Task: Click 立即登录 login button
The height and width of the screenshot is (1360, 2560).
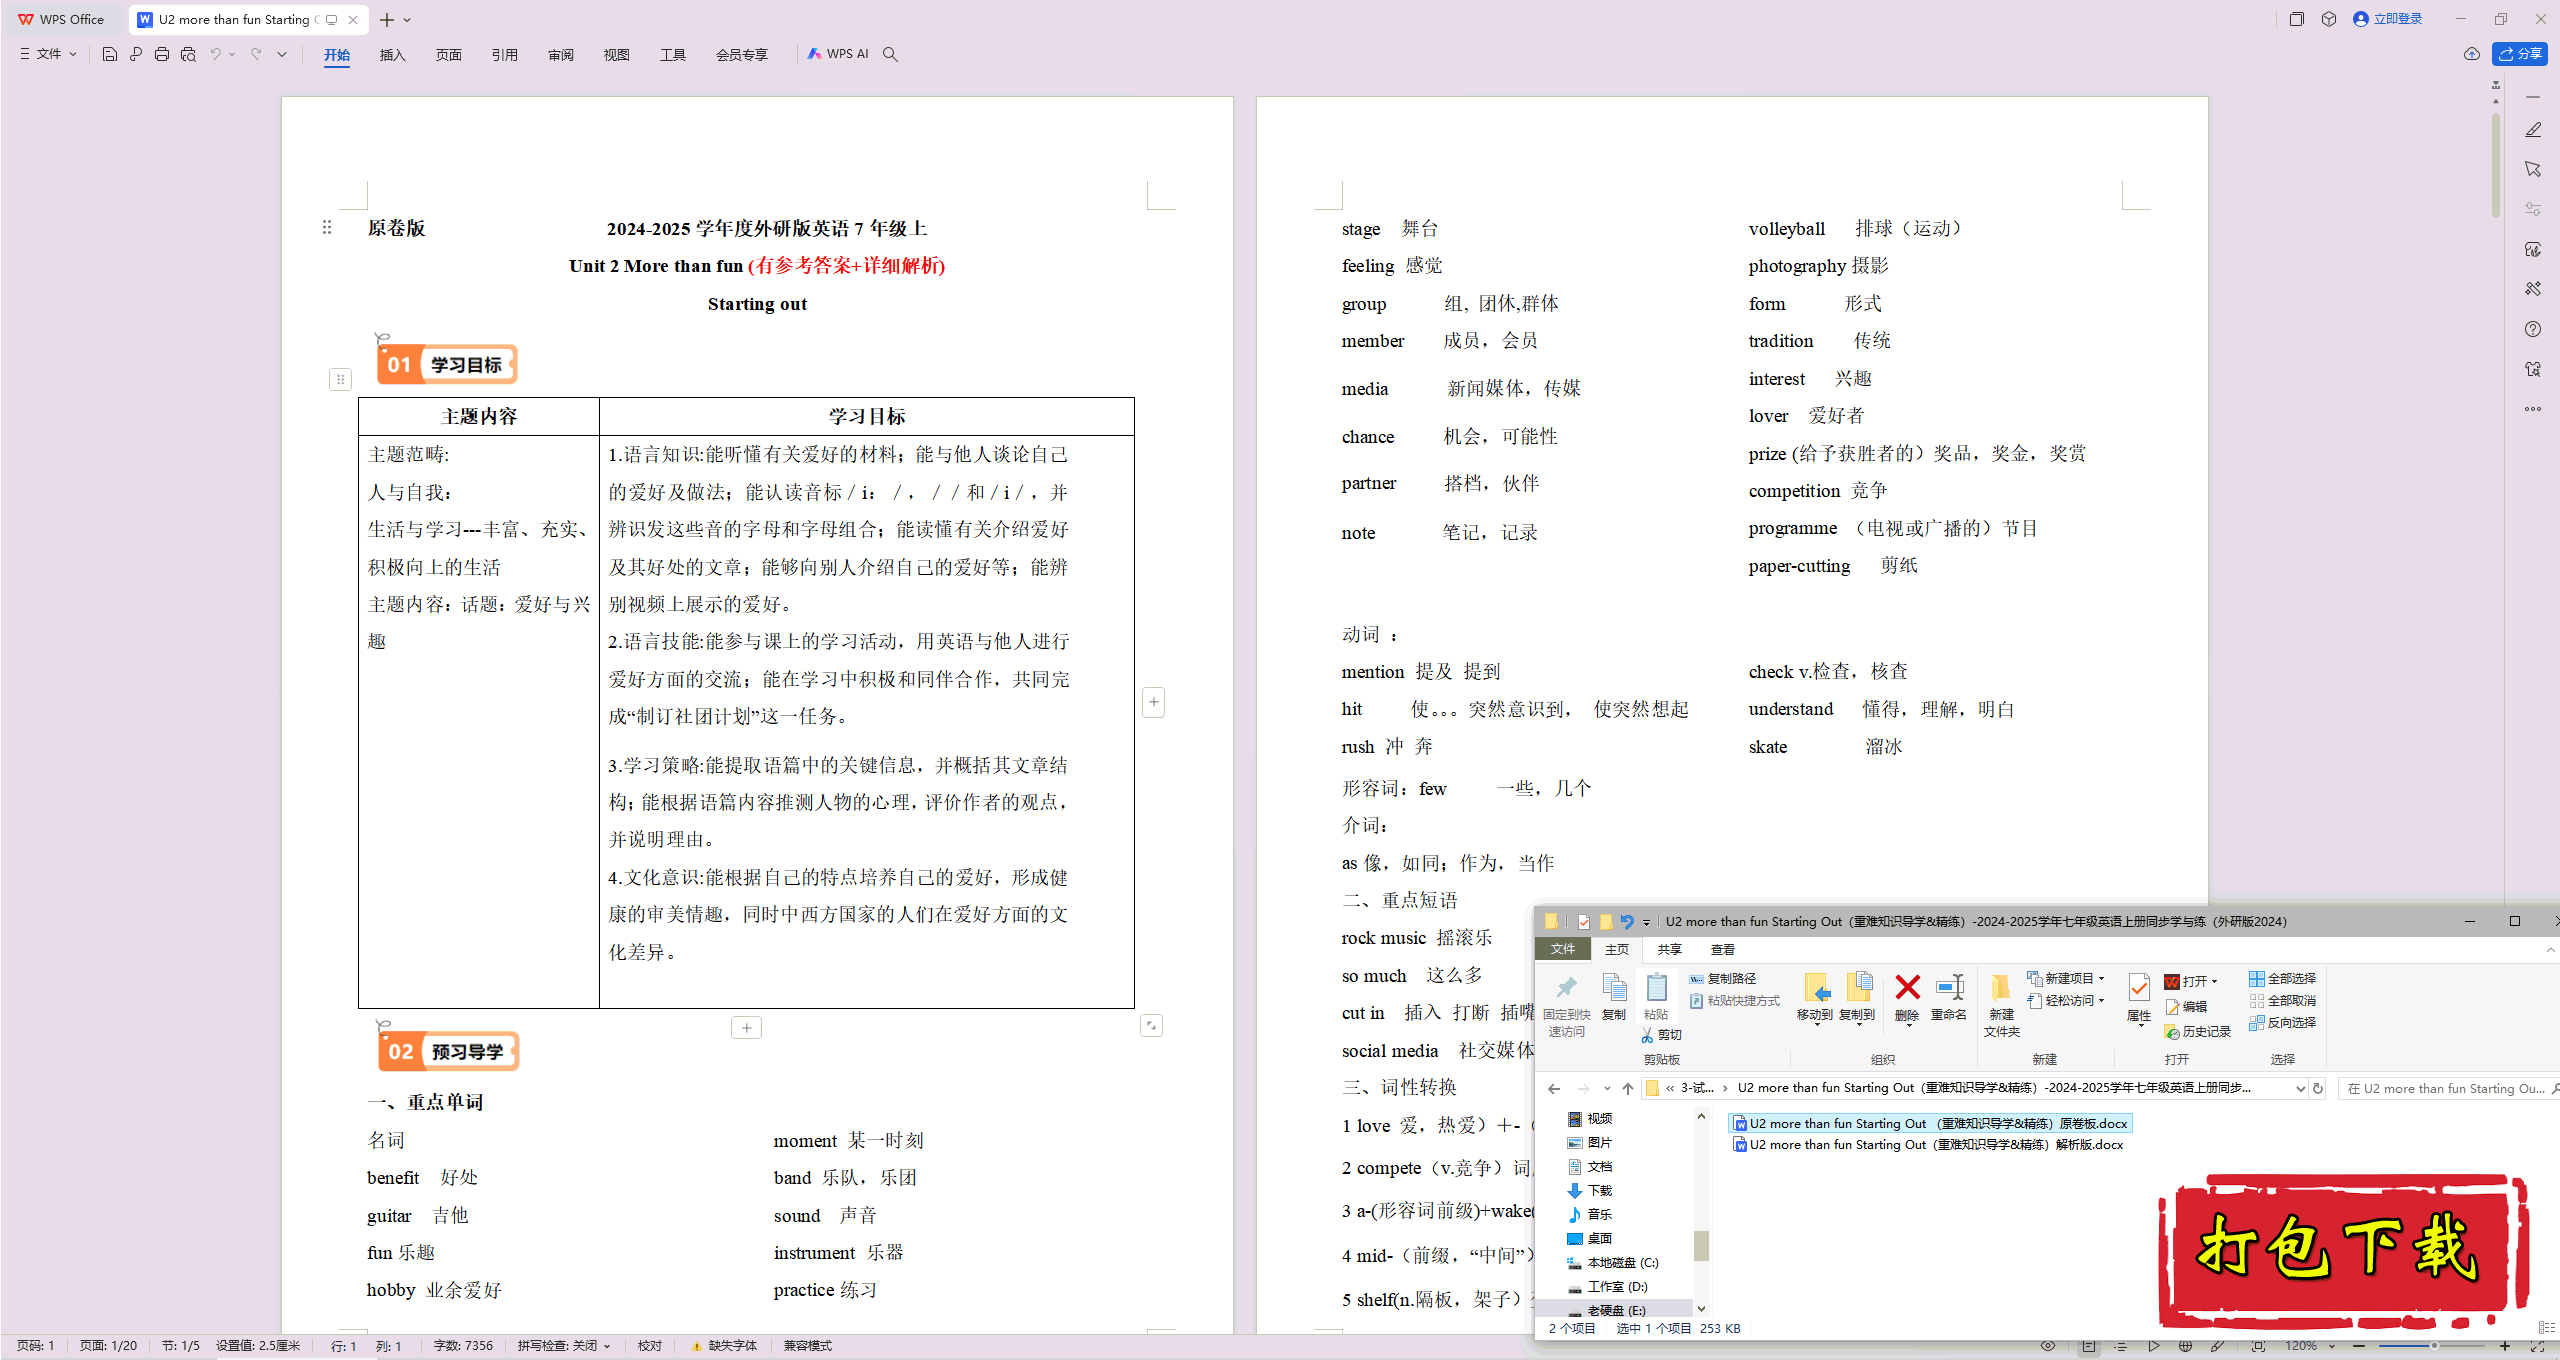Action: [2388, 19]
